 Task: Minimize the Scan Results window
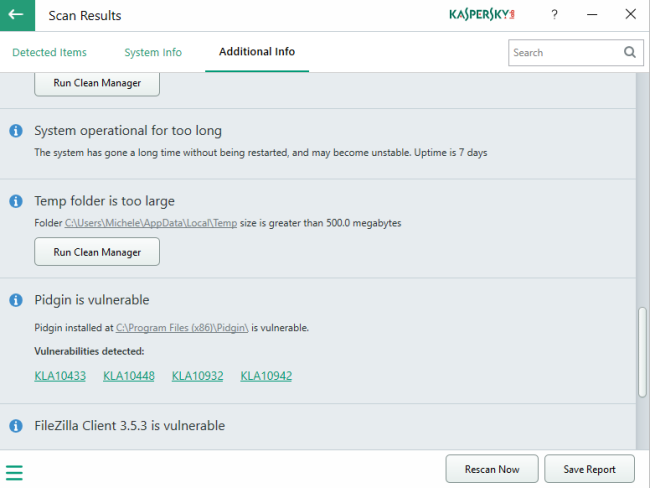tap(592, 15)
